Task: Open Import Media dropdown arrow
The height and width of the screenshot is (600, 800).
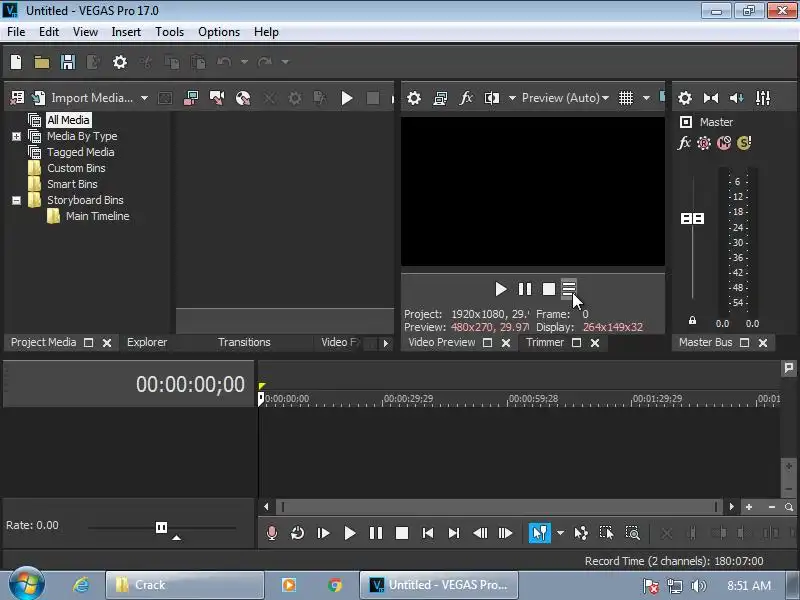Action: [x=144, y=97]
